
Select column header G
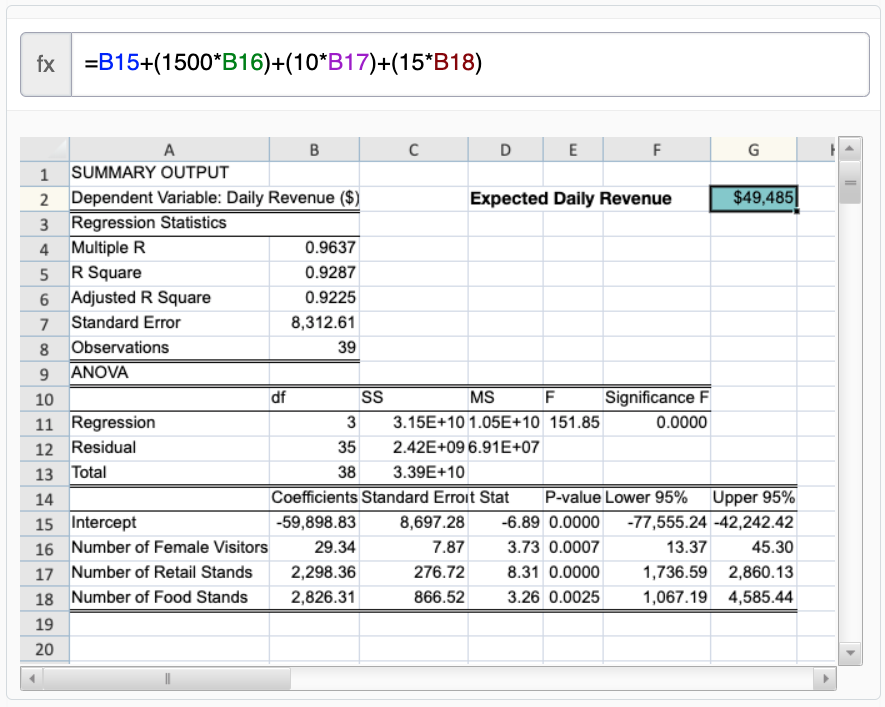coord(753,148)
